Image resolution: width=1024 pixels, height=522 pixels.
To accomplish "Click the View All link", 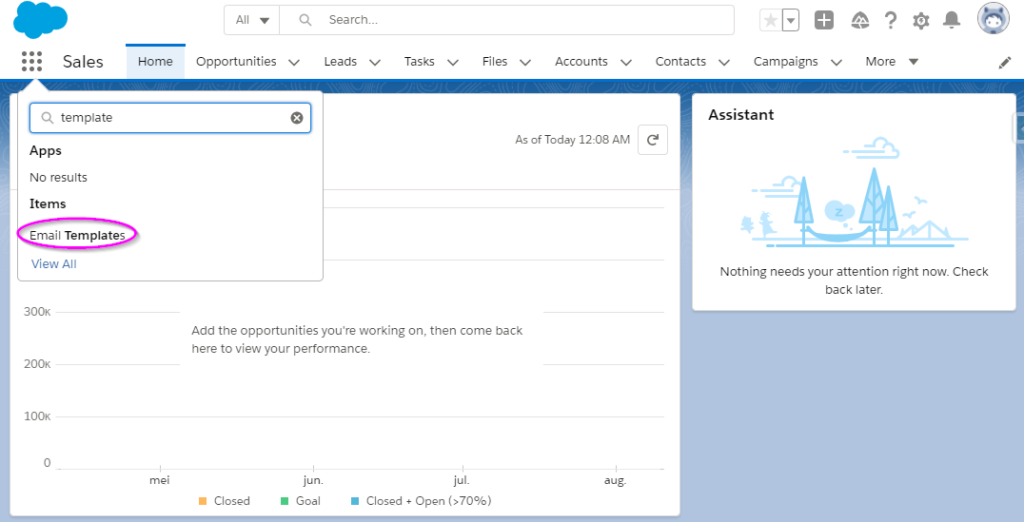I will pyautogui.click(x=54, y=264).
